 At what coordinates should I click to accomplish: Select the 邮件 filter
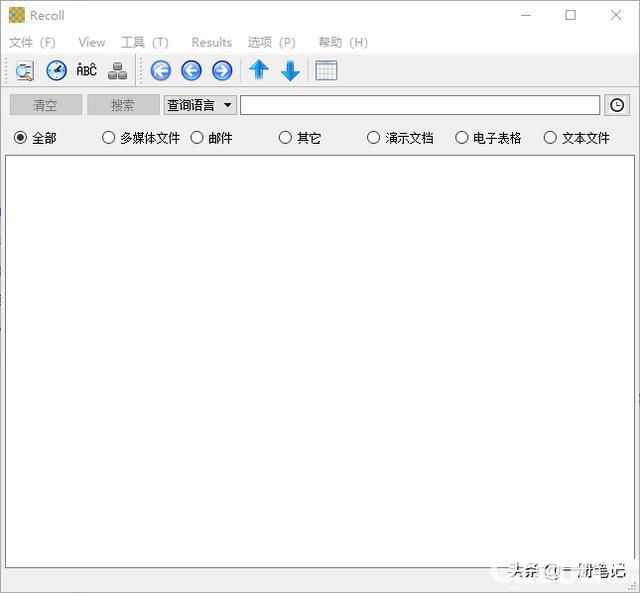pos(211,138)
